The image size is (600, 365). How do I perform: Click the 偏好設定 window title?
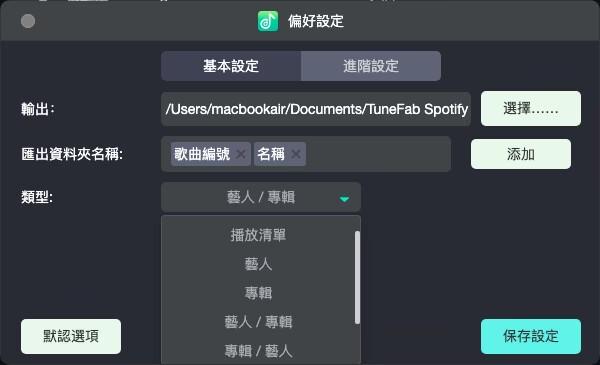(316, 21)
